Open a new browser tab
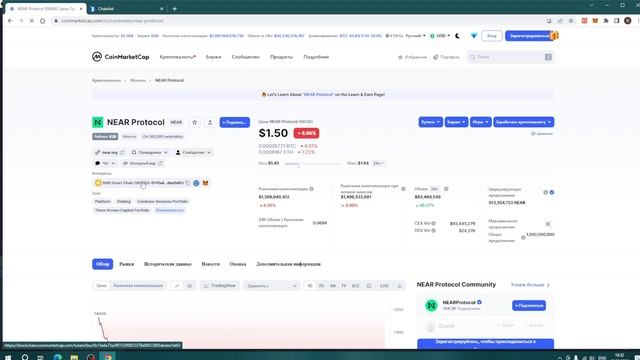Viewport: 640px width, 360px height. pyautogui.click(x=174, y=9)
